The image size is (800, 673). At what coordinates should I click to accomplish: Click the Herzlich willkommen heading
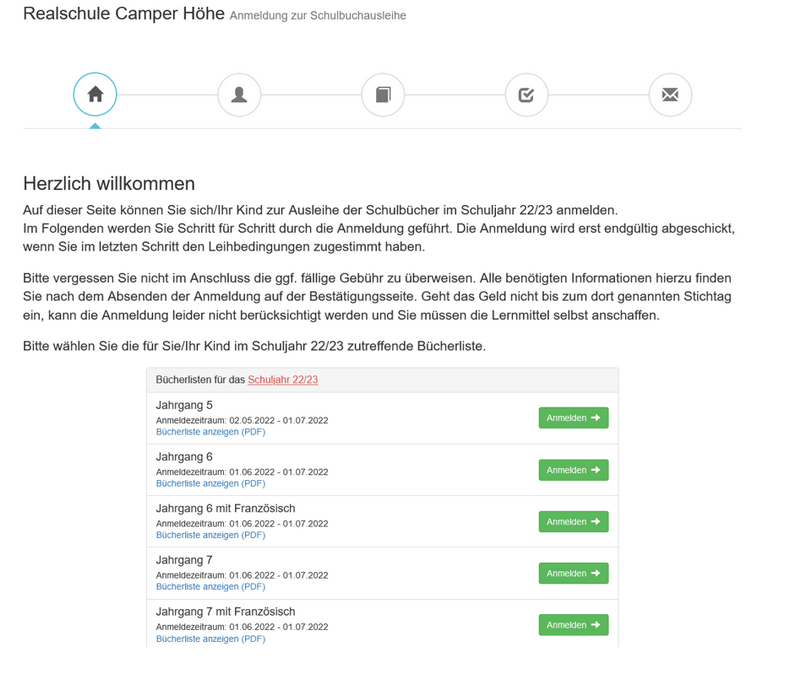coord(109,183)
